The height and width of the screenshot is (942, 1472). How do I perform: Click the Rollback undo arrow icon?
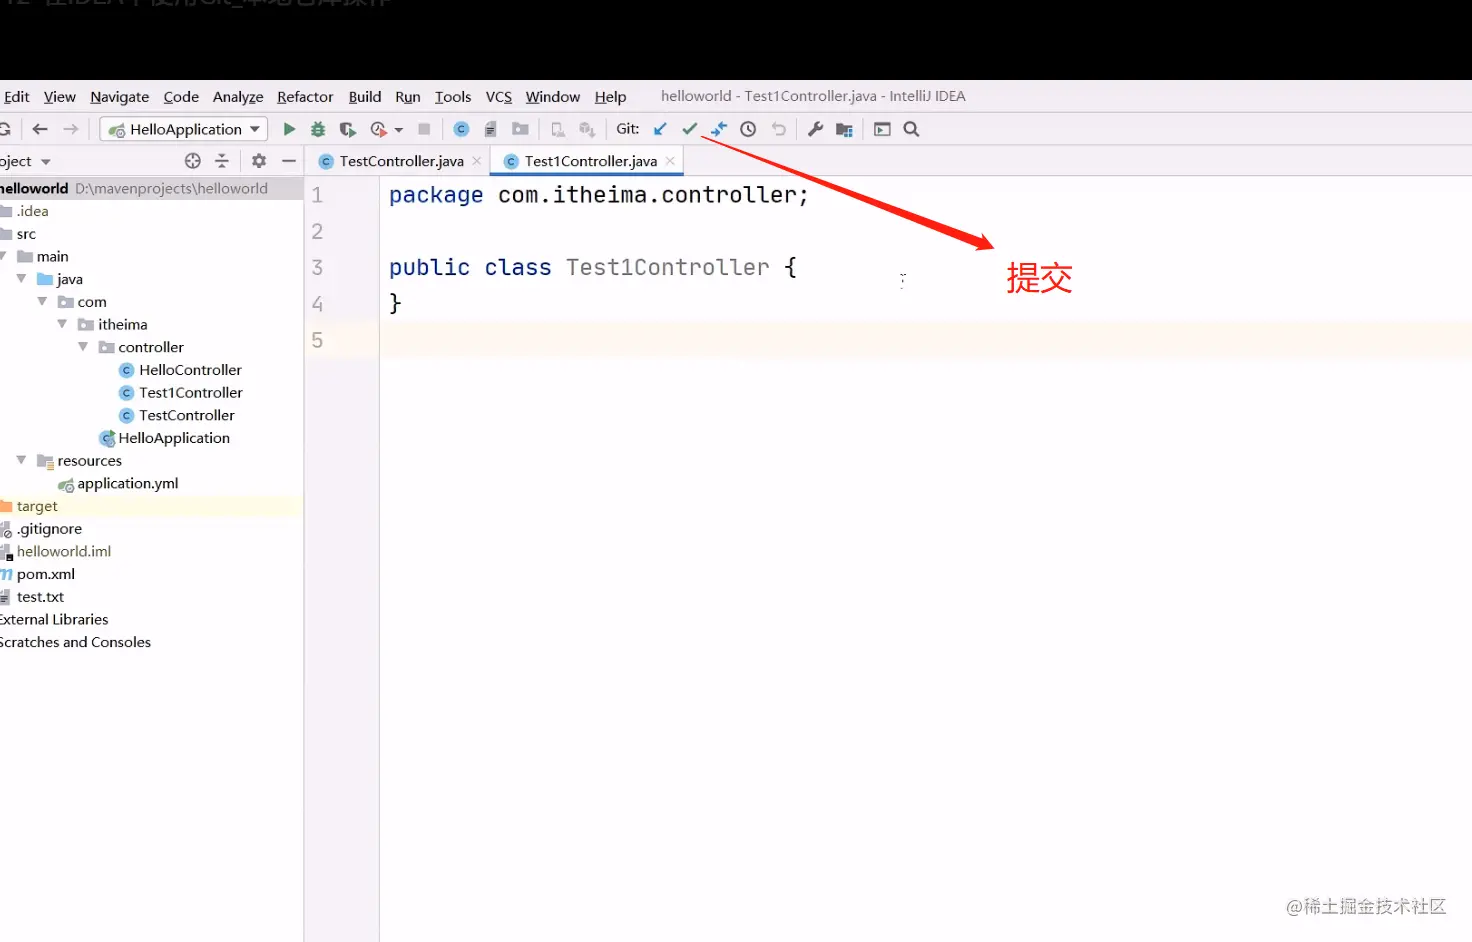point(779,129)
